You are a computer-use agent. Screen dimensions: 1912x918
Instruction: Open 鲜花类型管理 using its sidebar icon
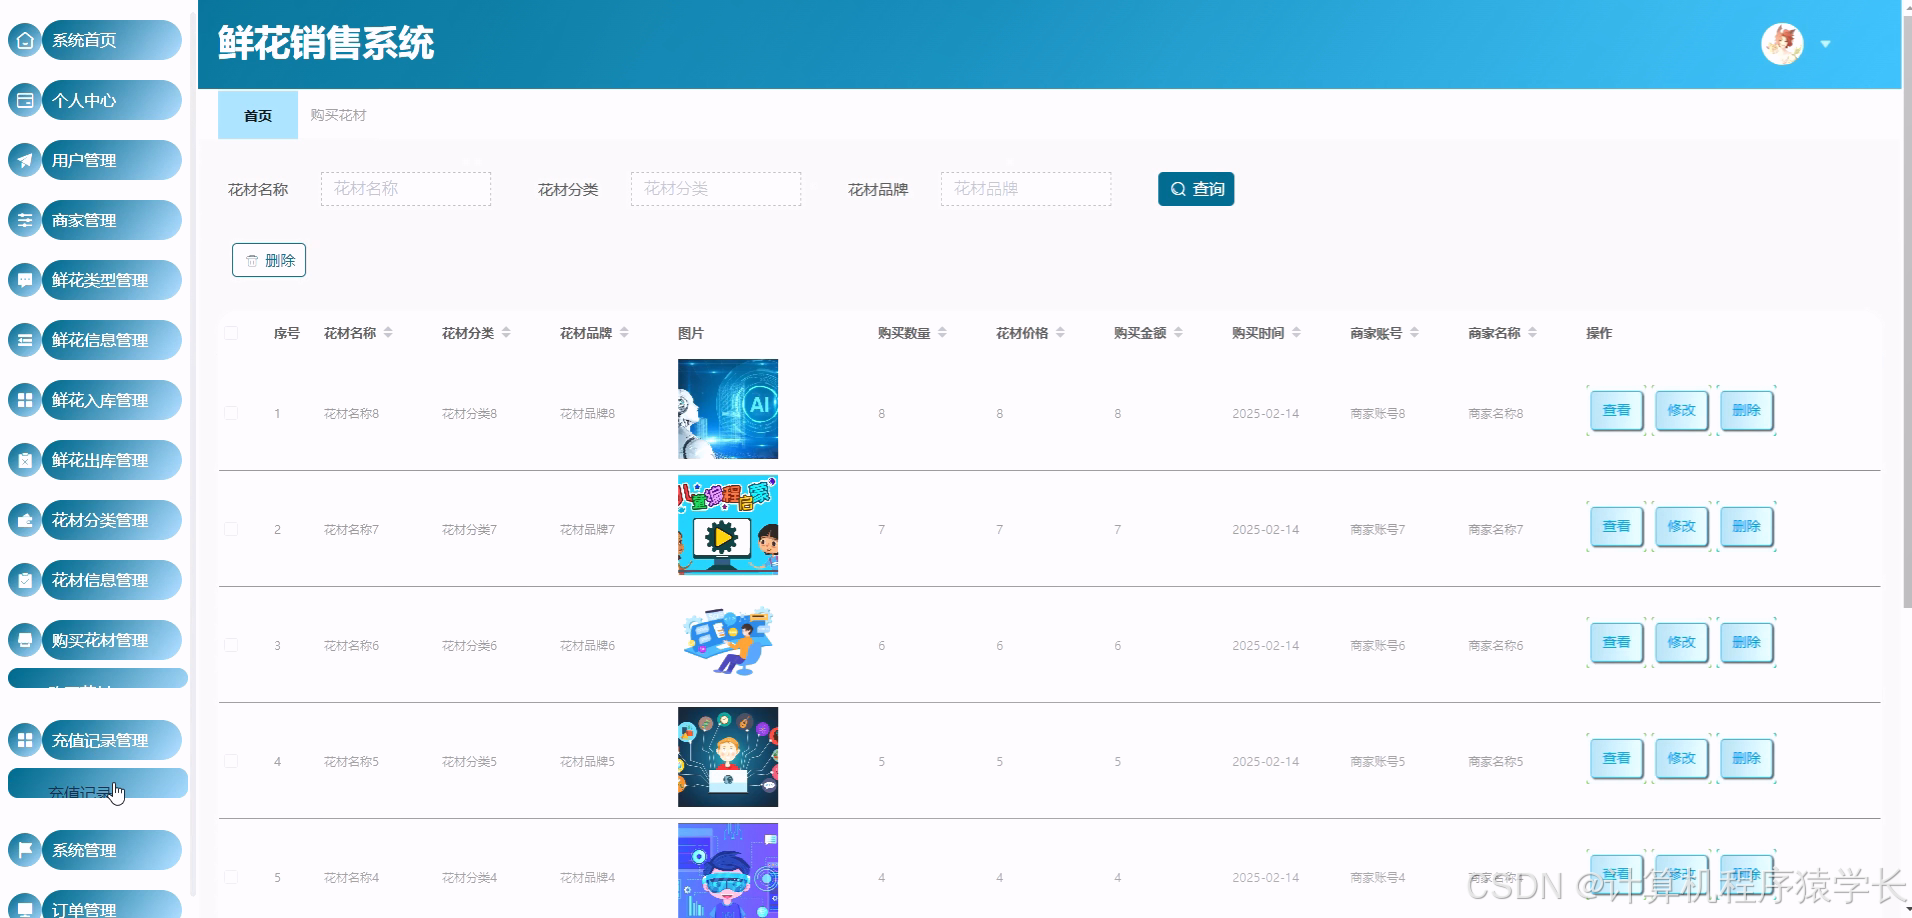coord(24,280)
